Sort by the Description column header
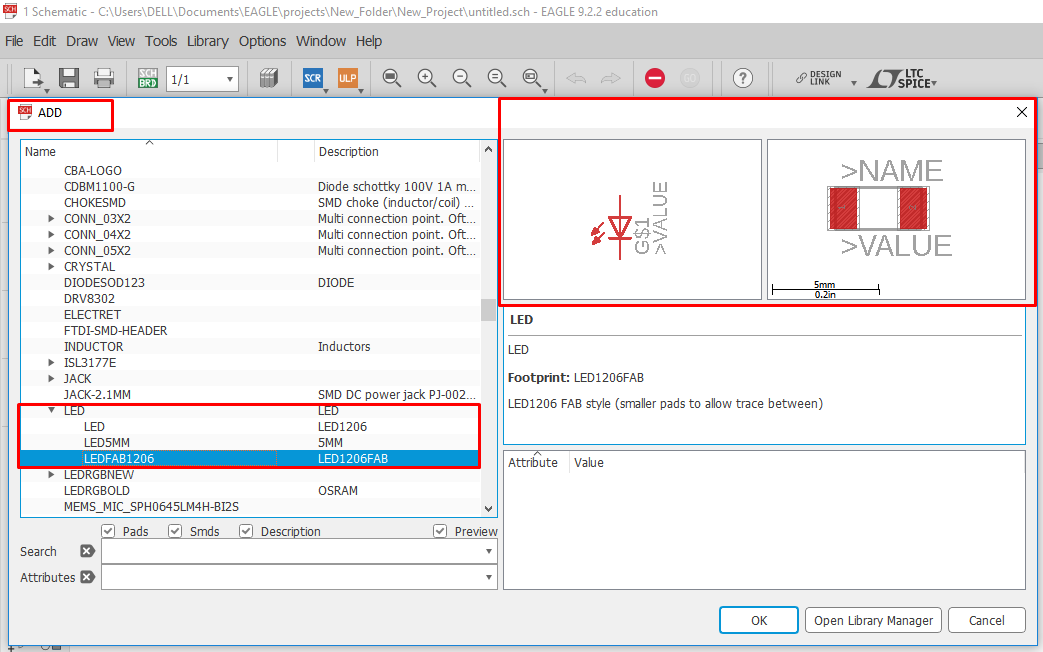Screen dimensions: 1043x652 397,152
